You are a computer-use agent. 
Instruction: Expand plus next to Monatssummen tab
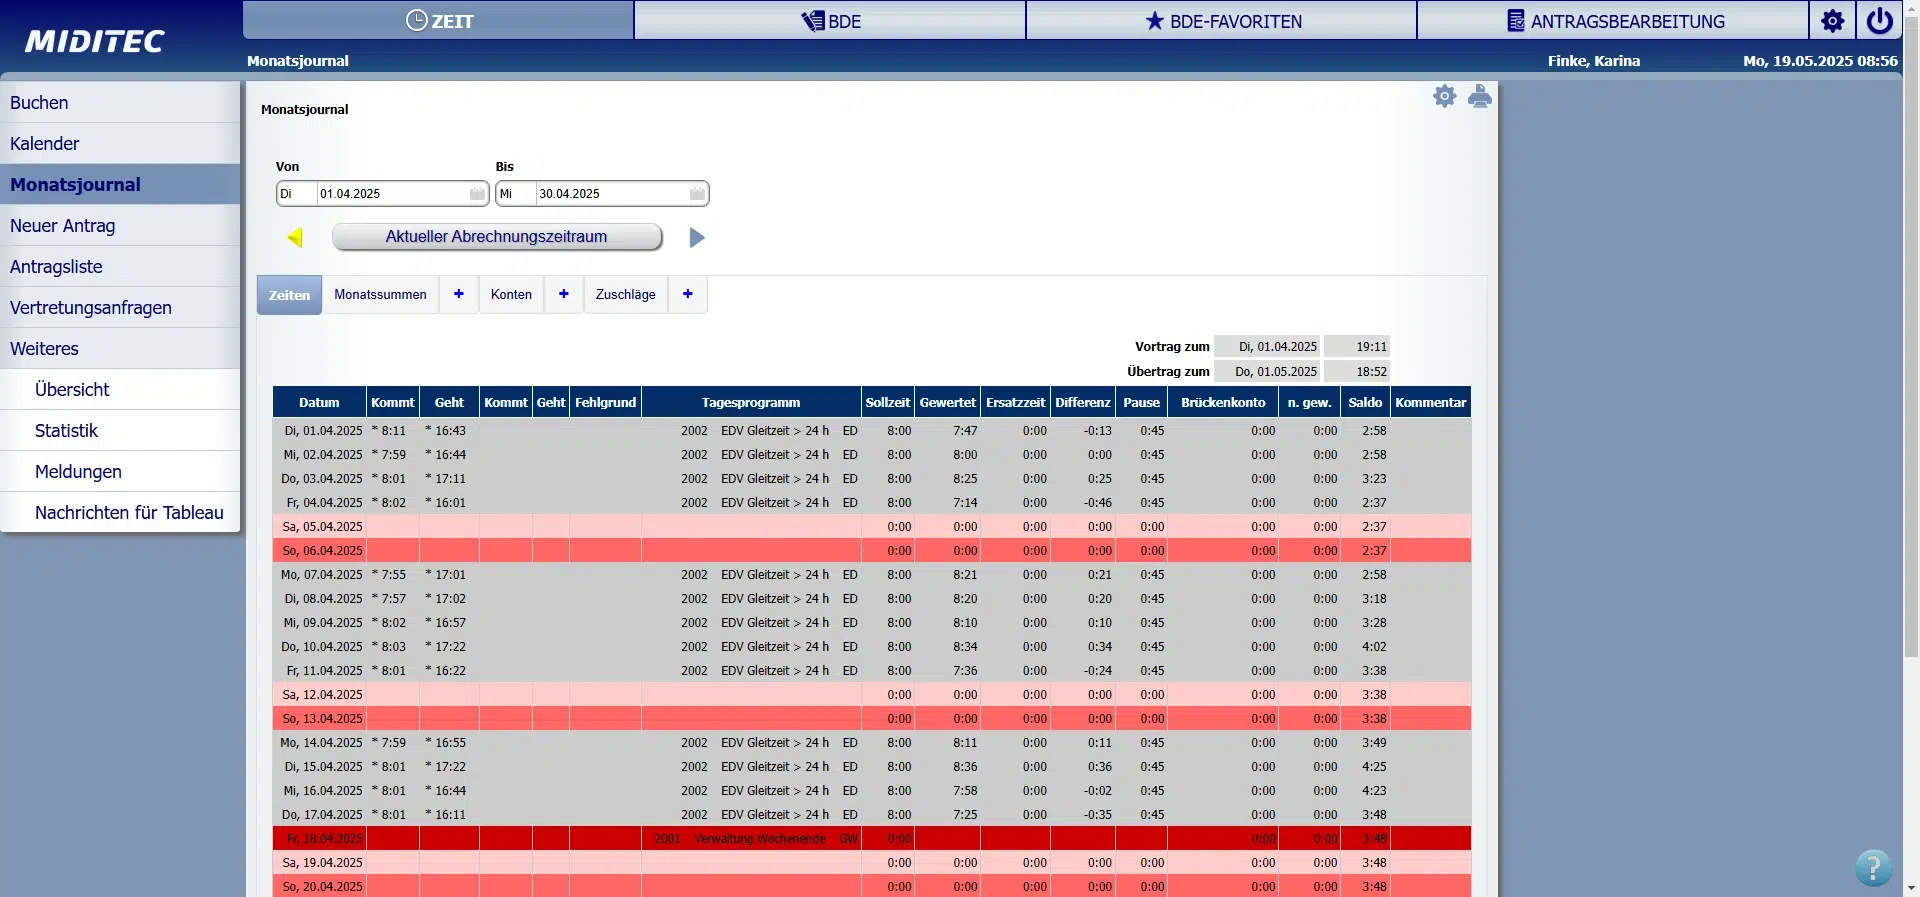[459, 294]
